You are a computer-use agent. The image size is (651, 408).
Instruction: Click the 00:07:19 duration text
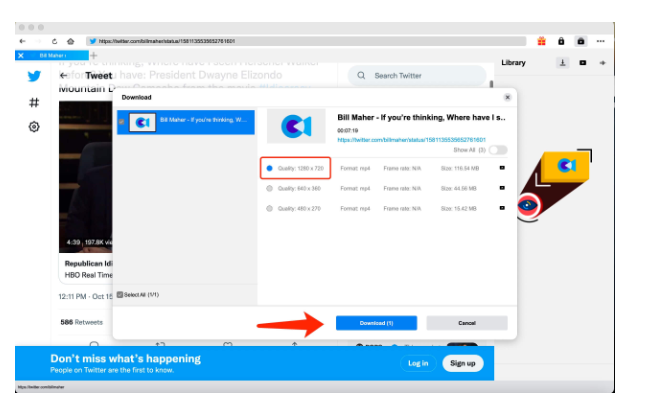(x=348, y=130)
